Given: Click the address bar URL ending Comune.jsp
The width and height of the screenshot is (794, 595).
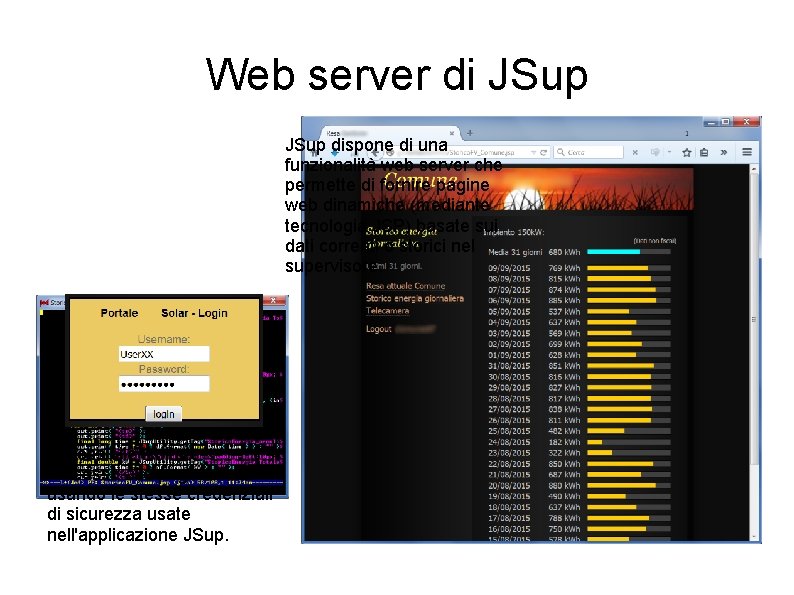Looking at the screenshot, I should pos(481,152).
